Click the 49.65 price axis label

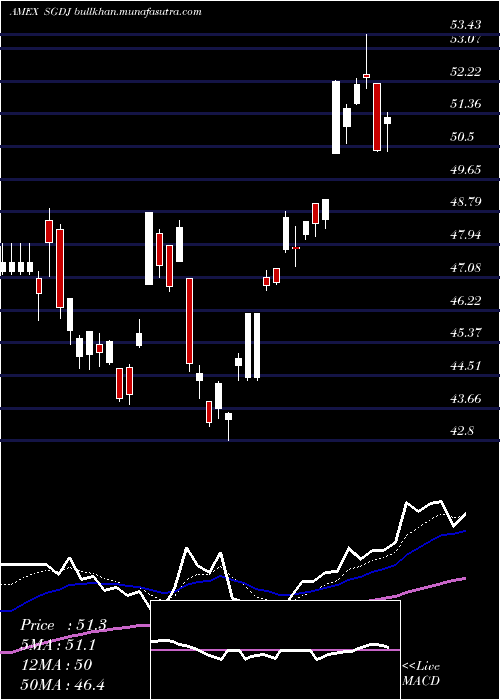click(x=466, y=170)
